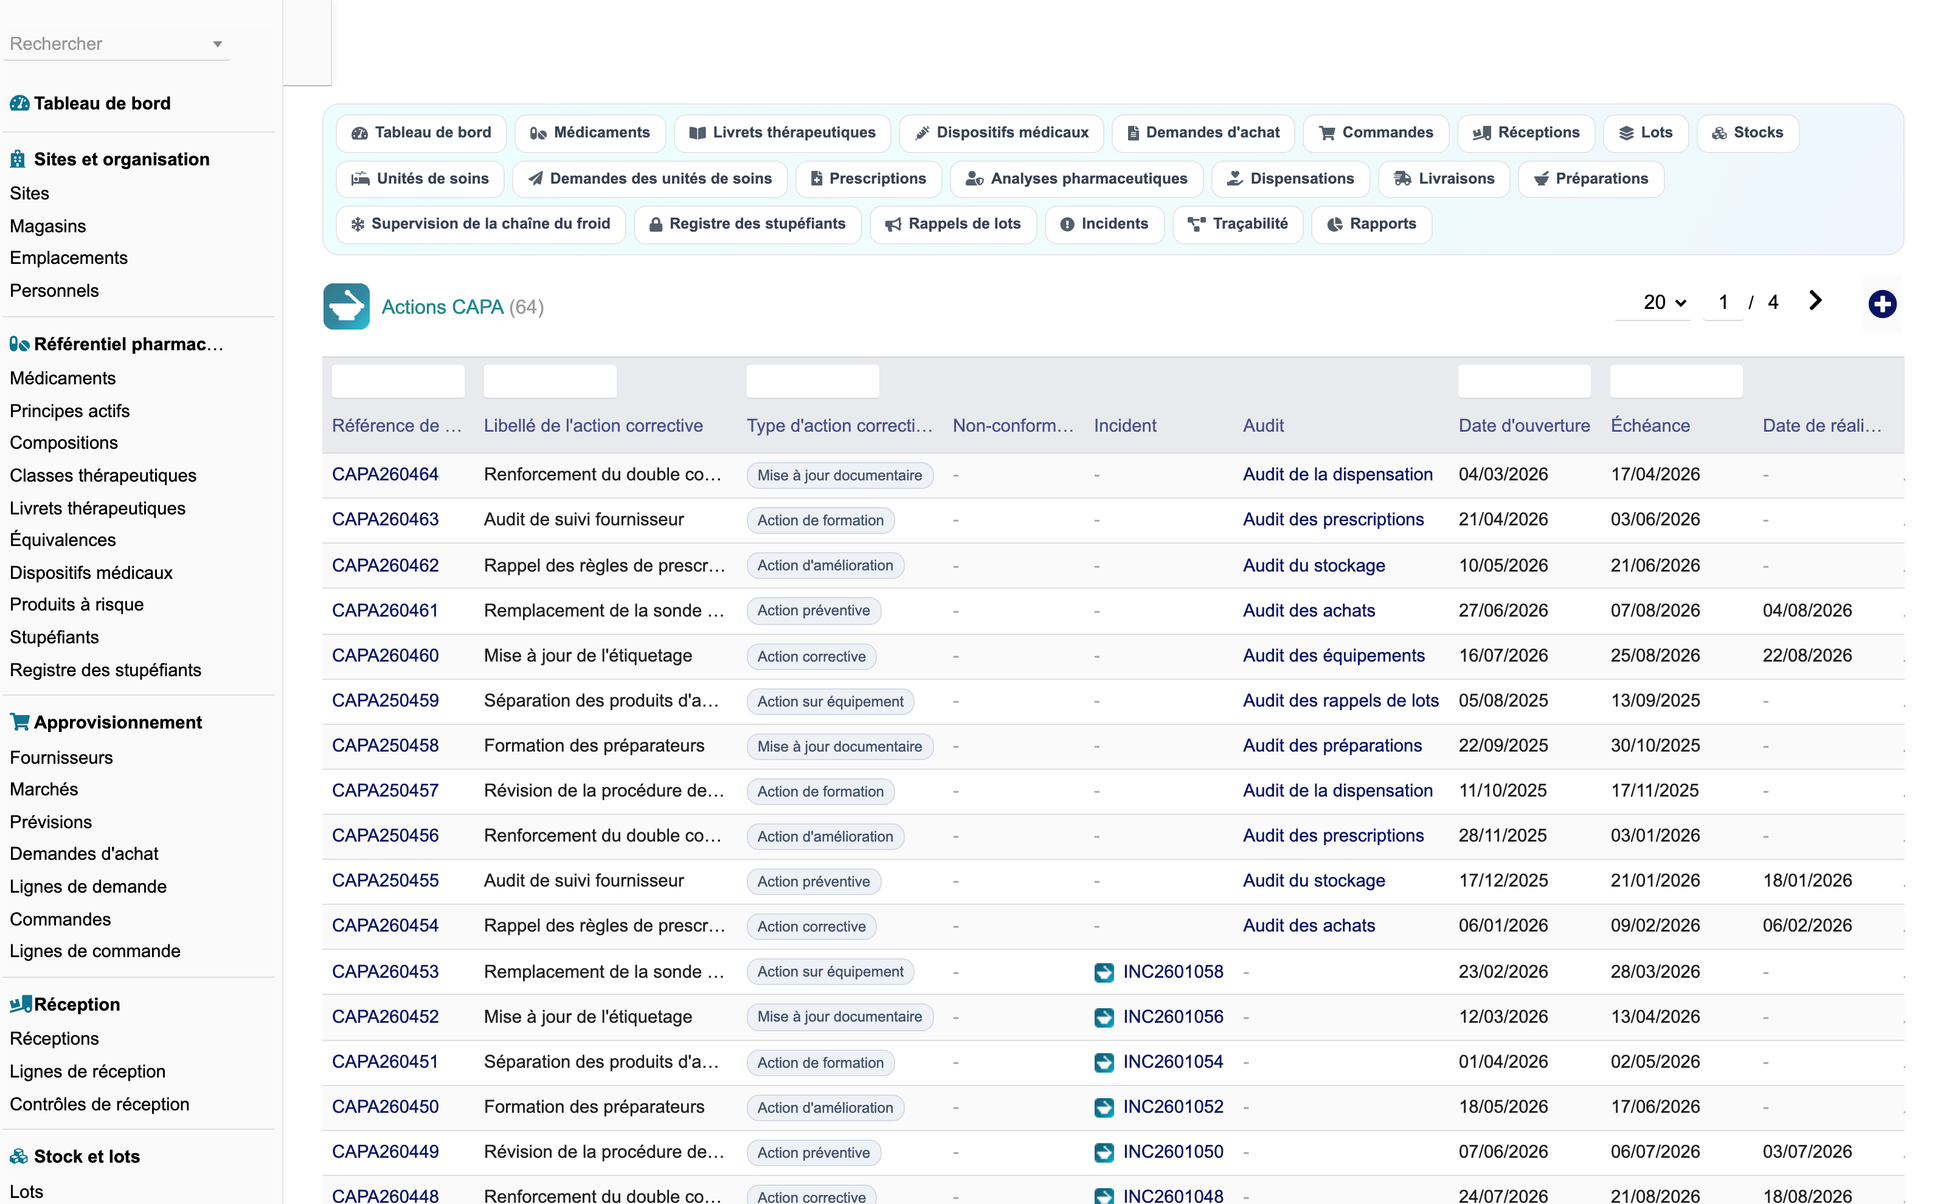
Task: Open Demandes d'achat shortcut button
Action: [x=1203, y=133]
